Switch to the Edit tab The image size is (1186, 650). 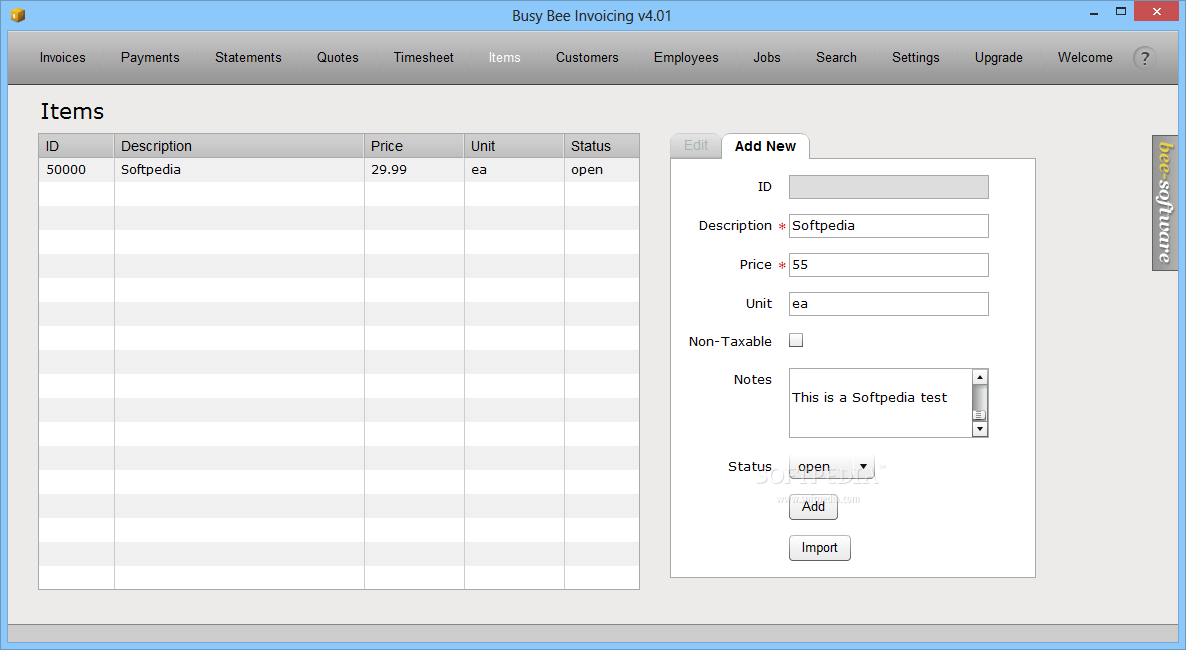(696, 145)
